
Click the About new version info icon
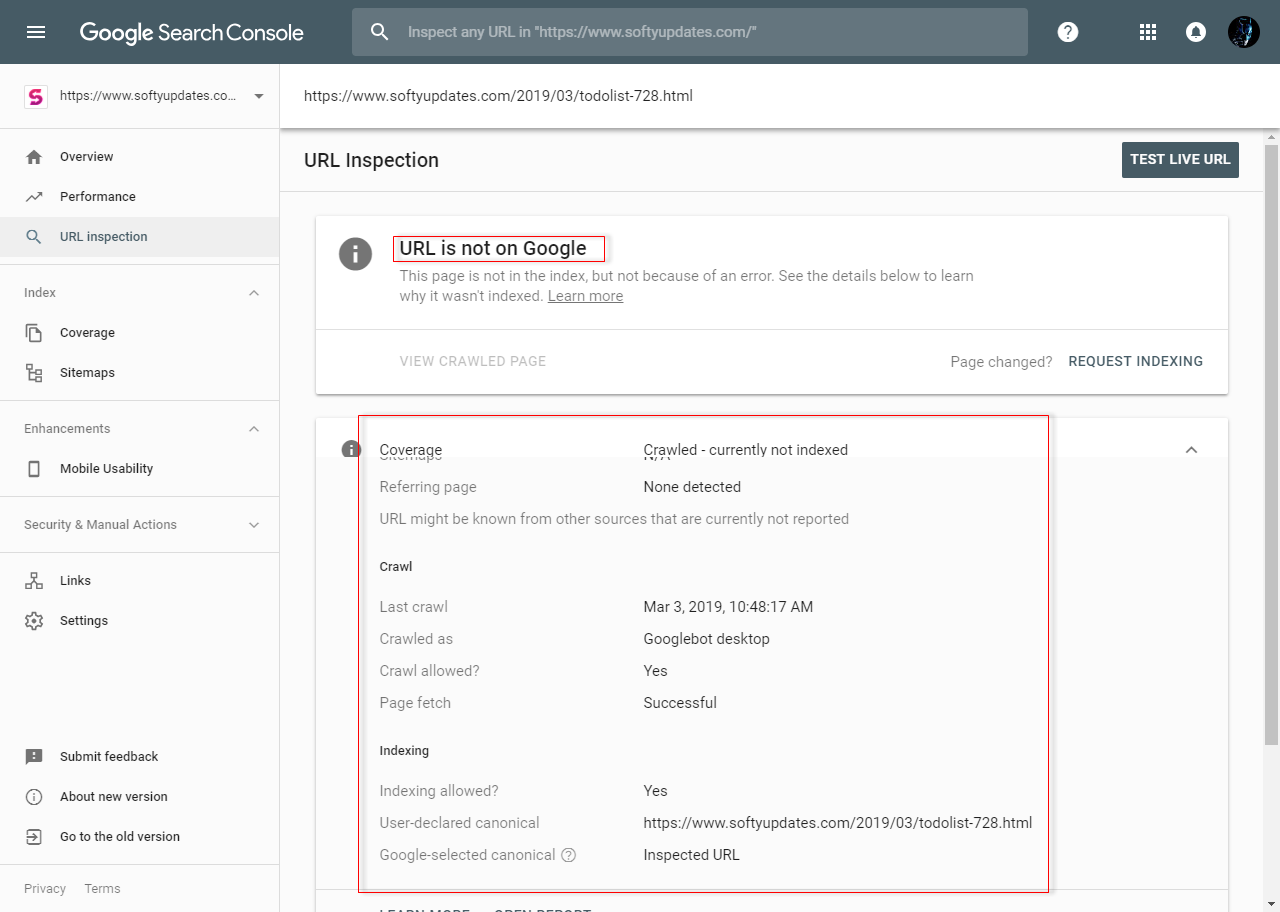click(34, 797)
